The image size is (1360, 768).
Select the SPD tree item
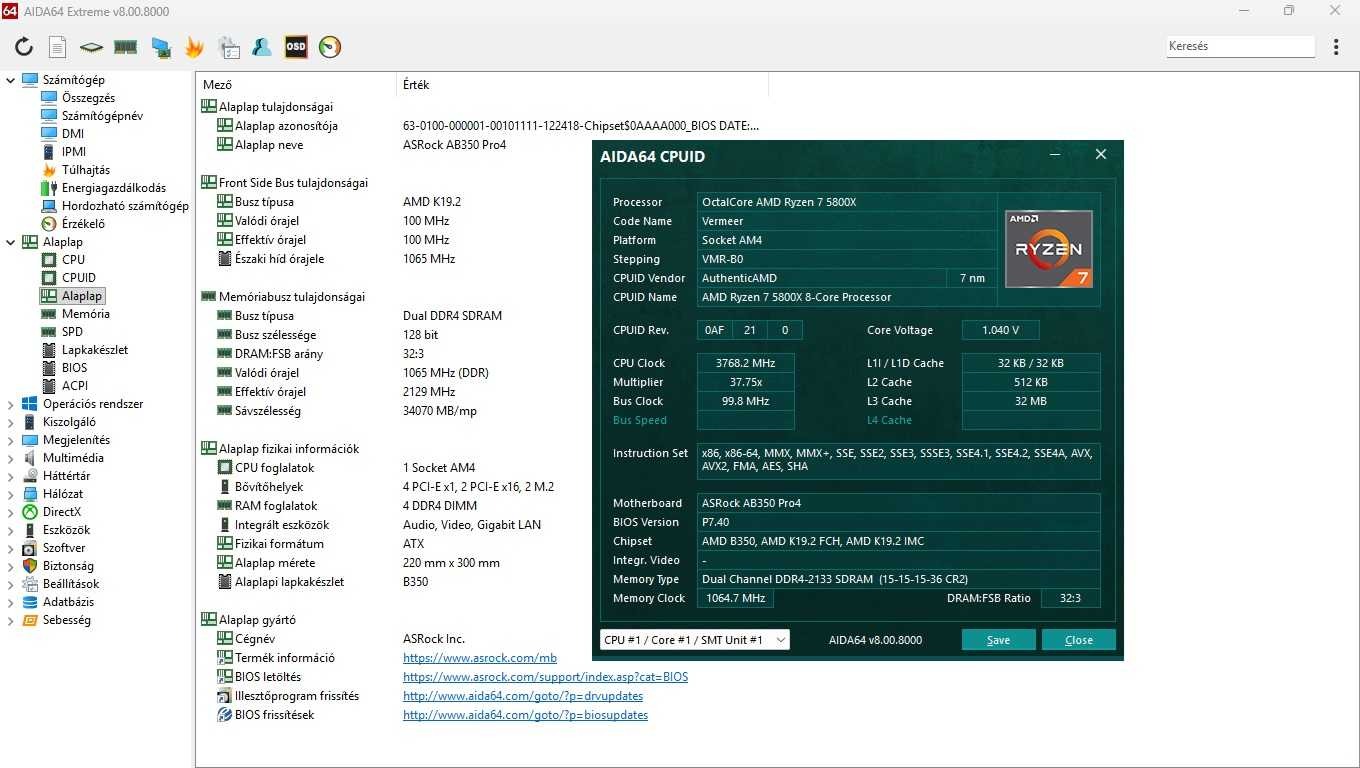tap(72, 332)
